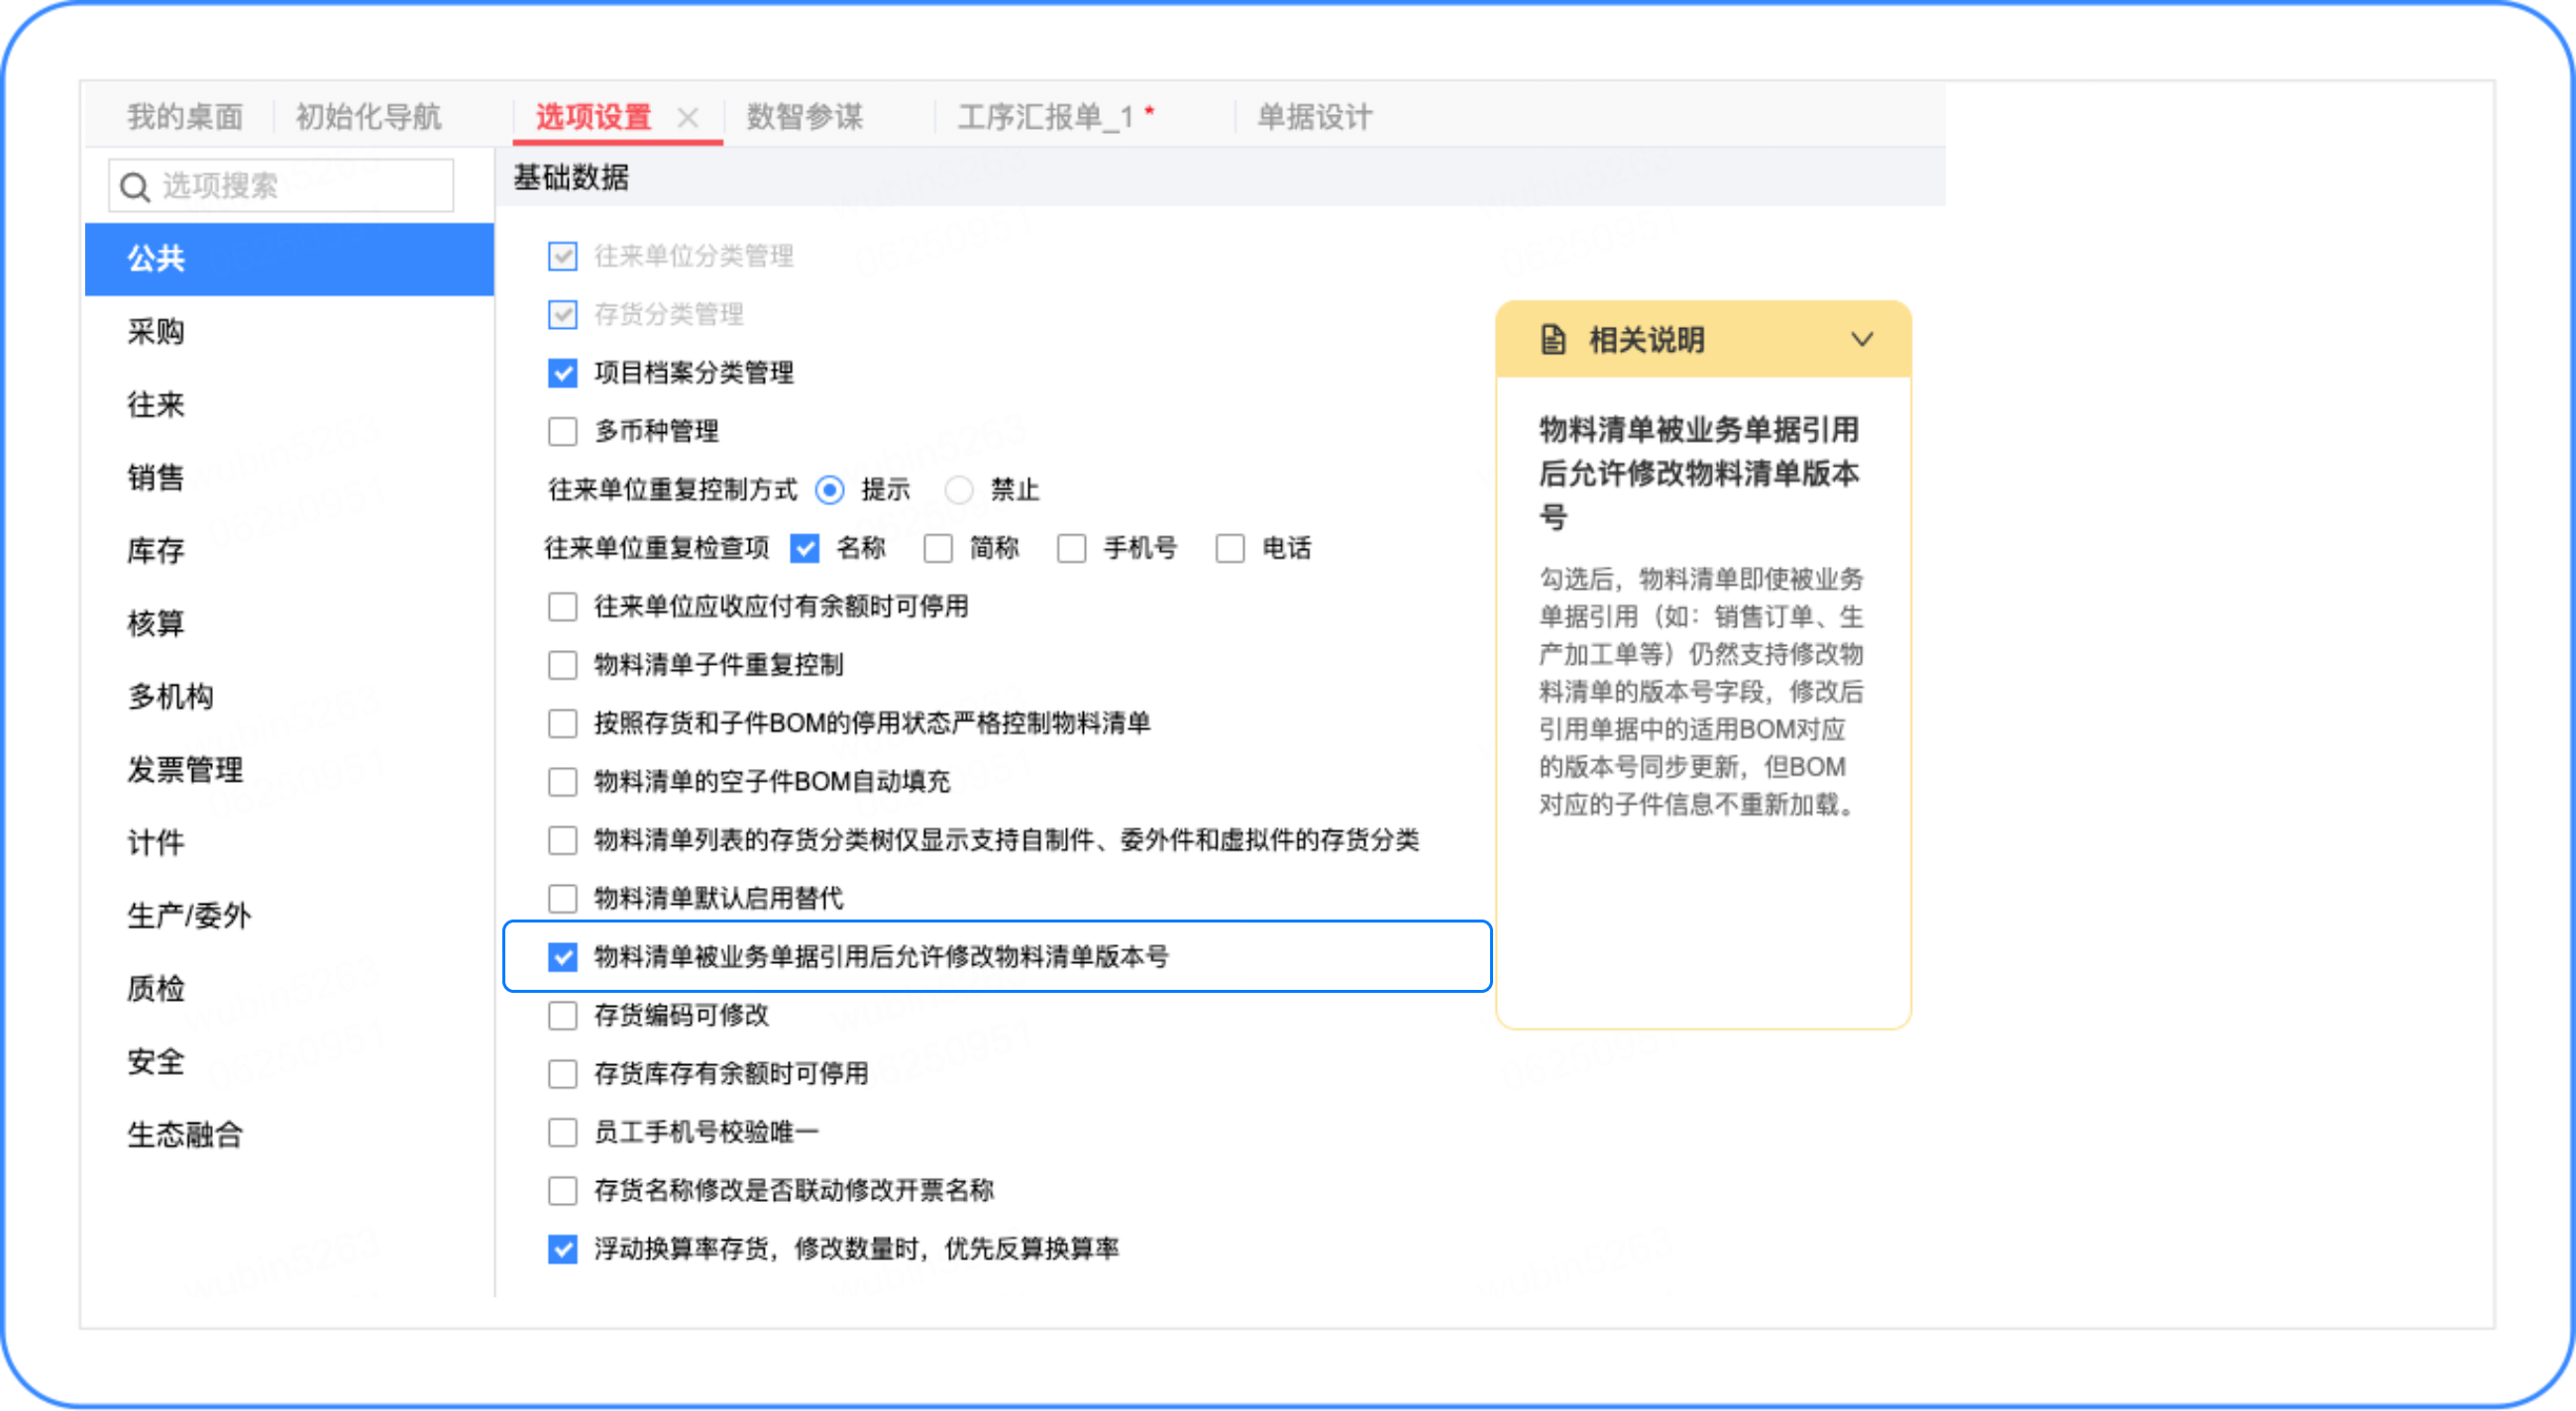Toggle 员工手机号校验唯一 checkbox
This screenshot has width=2576, height=1411.
(x=563, y=1132)
